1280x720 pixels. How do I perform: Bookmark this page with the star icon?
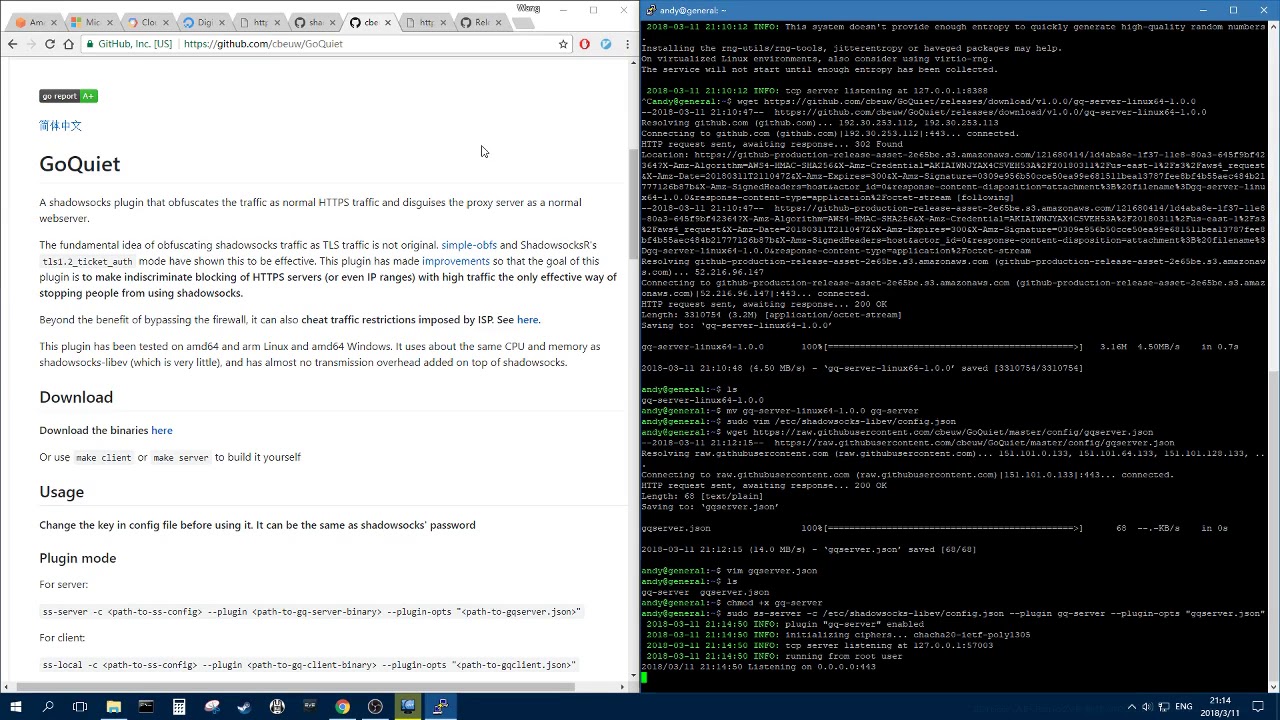563,44
